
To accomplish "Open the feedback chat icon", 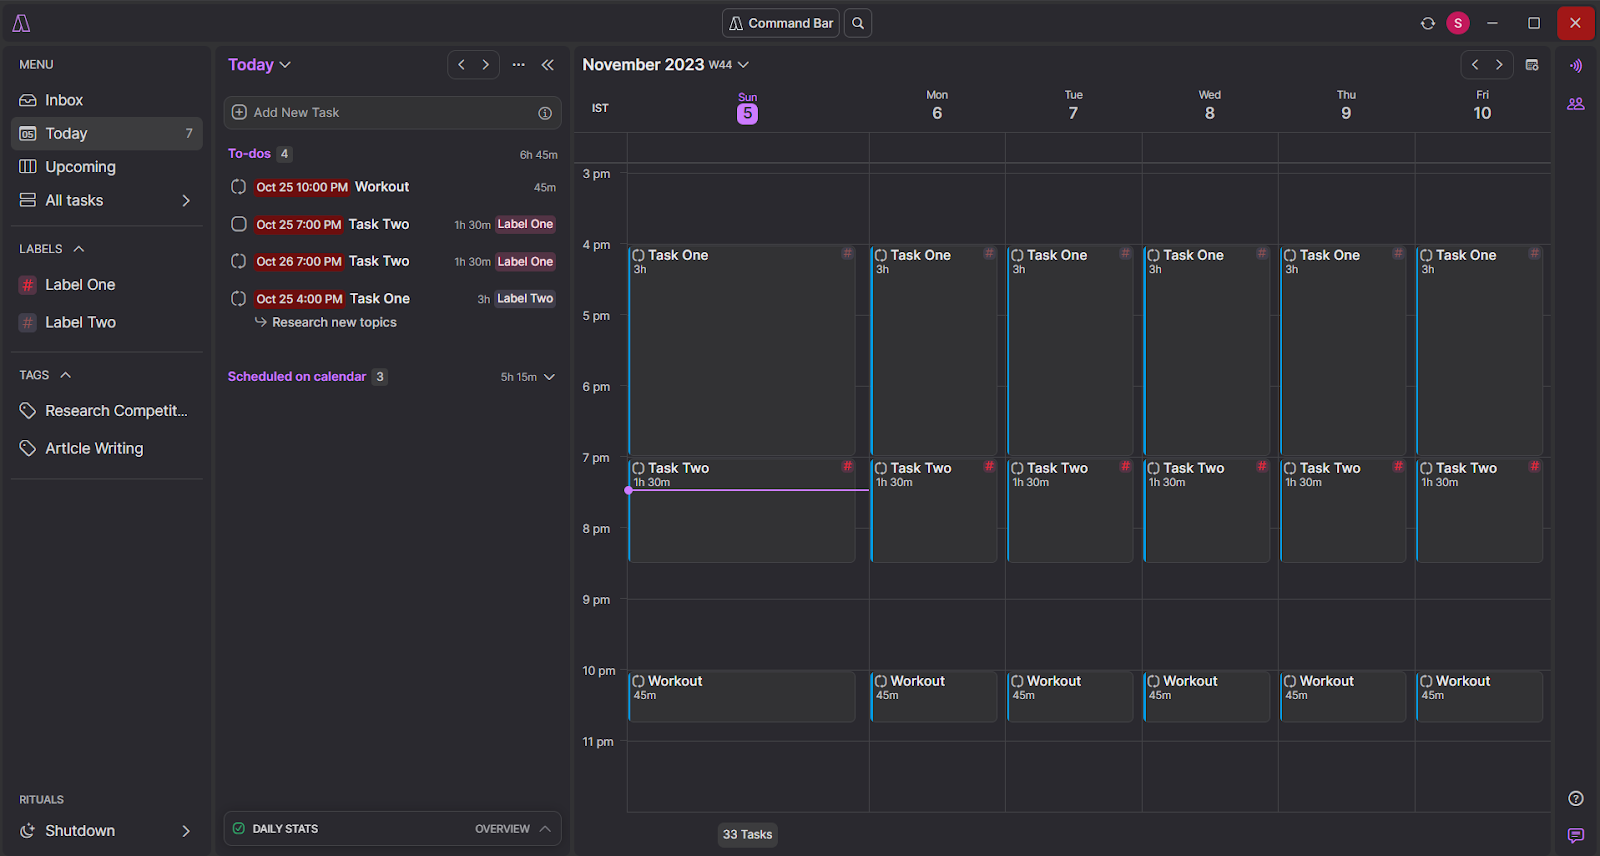I will point(1576,835).
